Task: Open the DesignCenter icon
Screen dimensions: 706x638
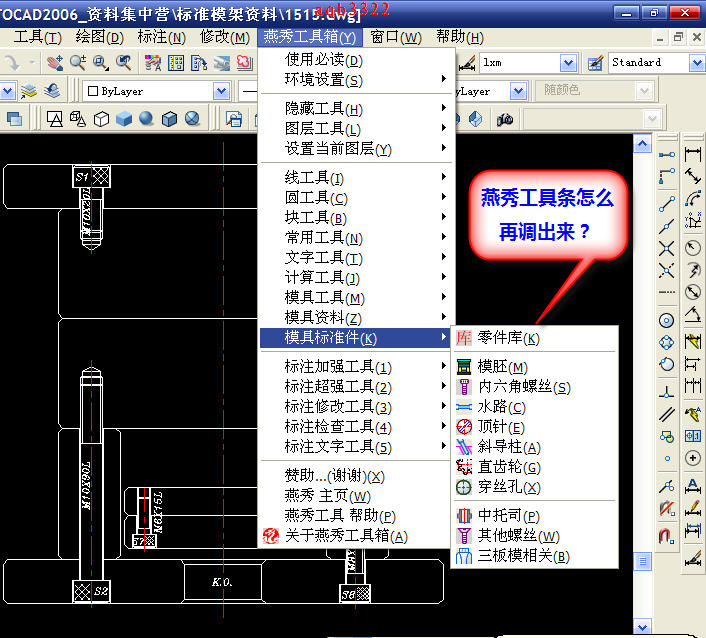Action: 176,63
